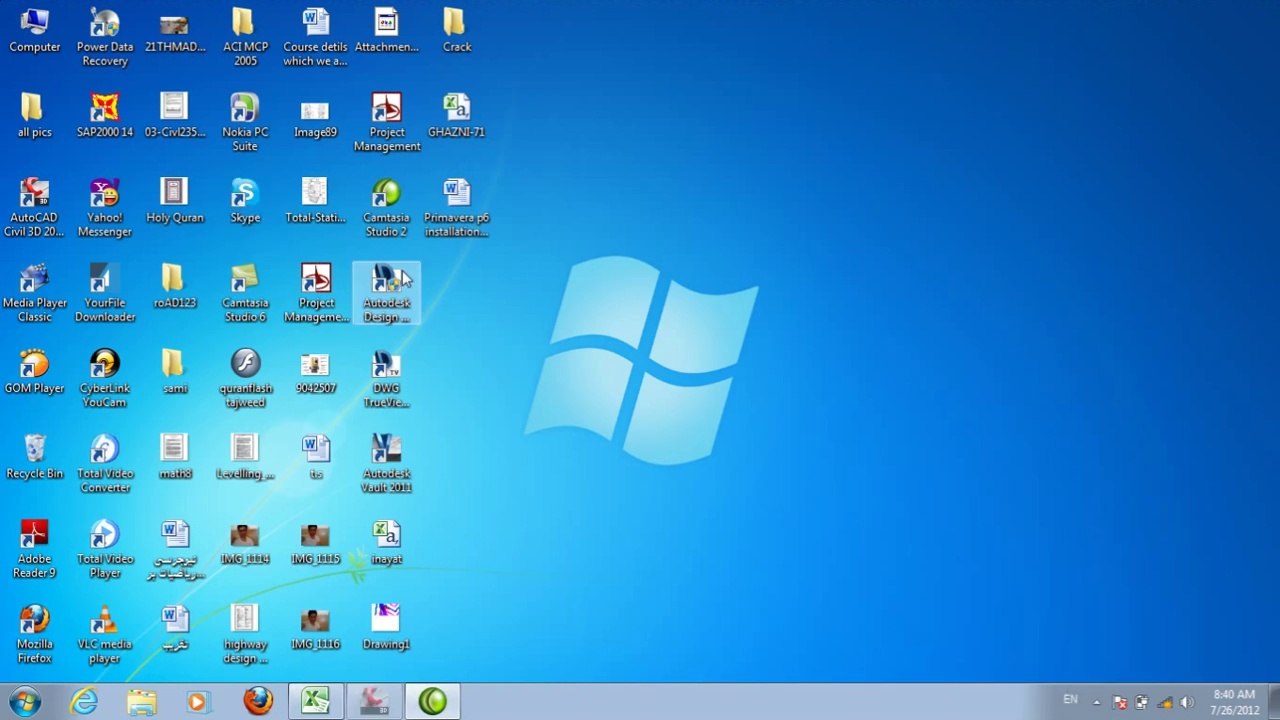Open Action Center flag icon
The height and width of the screenshot is (720, 1280).
pyautogui.click(x=1120, y=702)
